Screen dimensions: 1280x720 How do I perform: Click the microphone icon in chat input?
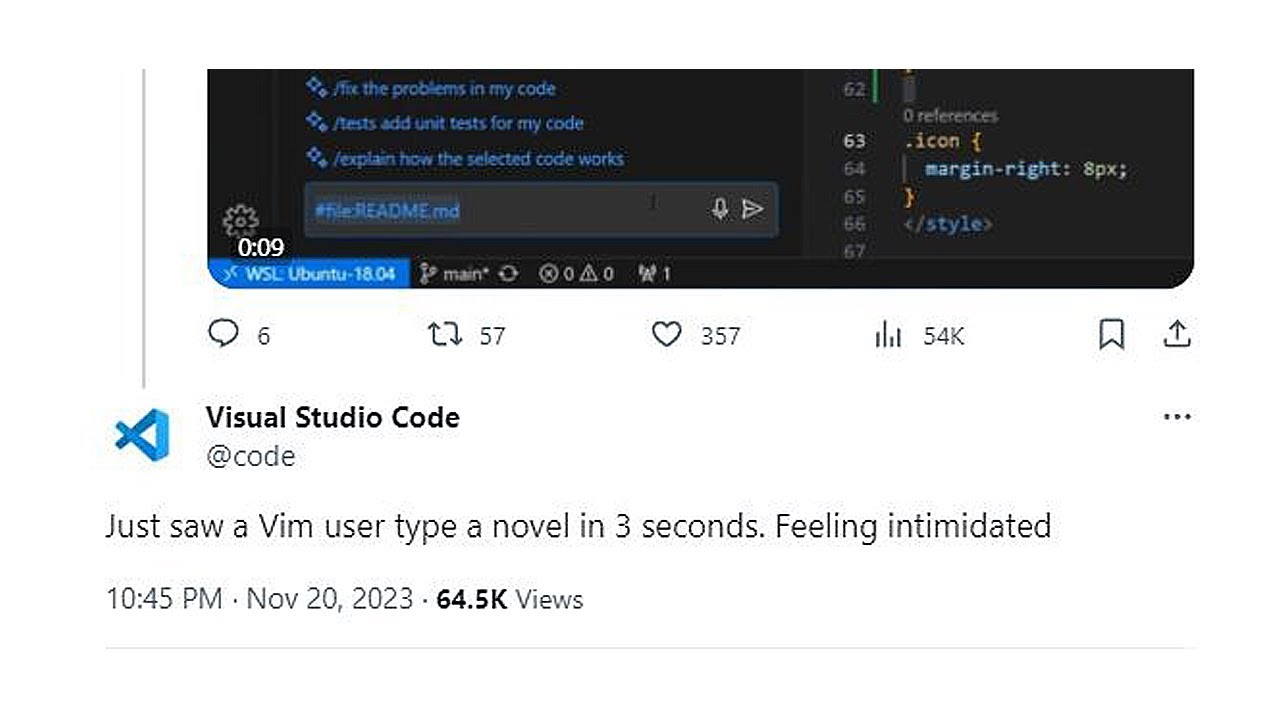(x=719, y=209)
